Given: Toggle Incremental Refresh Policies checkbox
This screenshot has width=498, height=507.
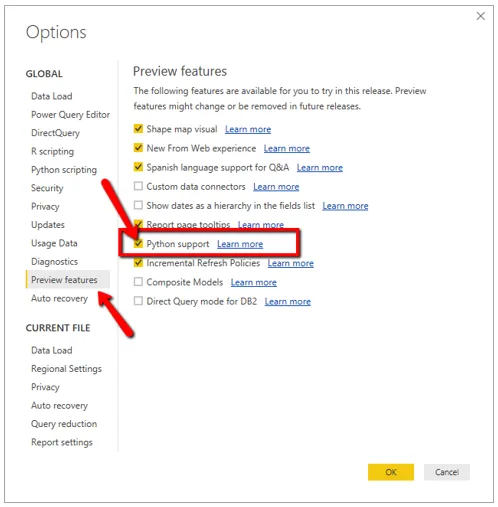Looking at the screenshot, I should [x=138, y=263].
